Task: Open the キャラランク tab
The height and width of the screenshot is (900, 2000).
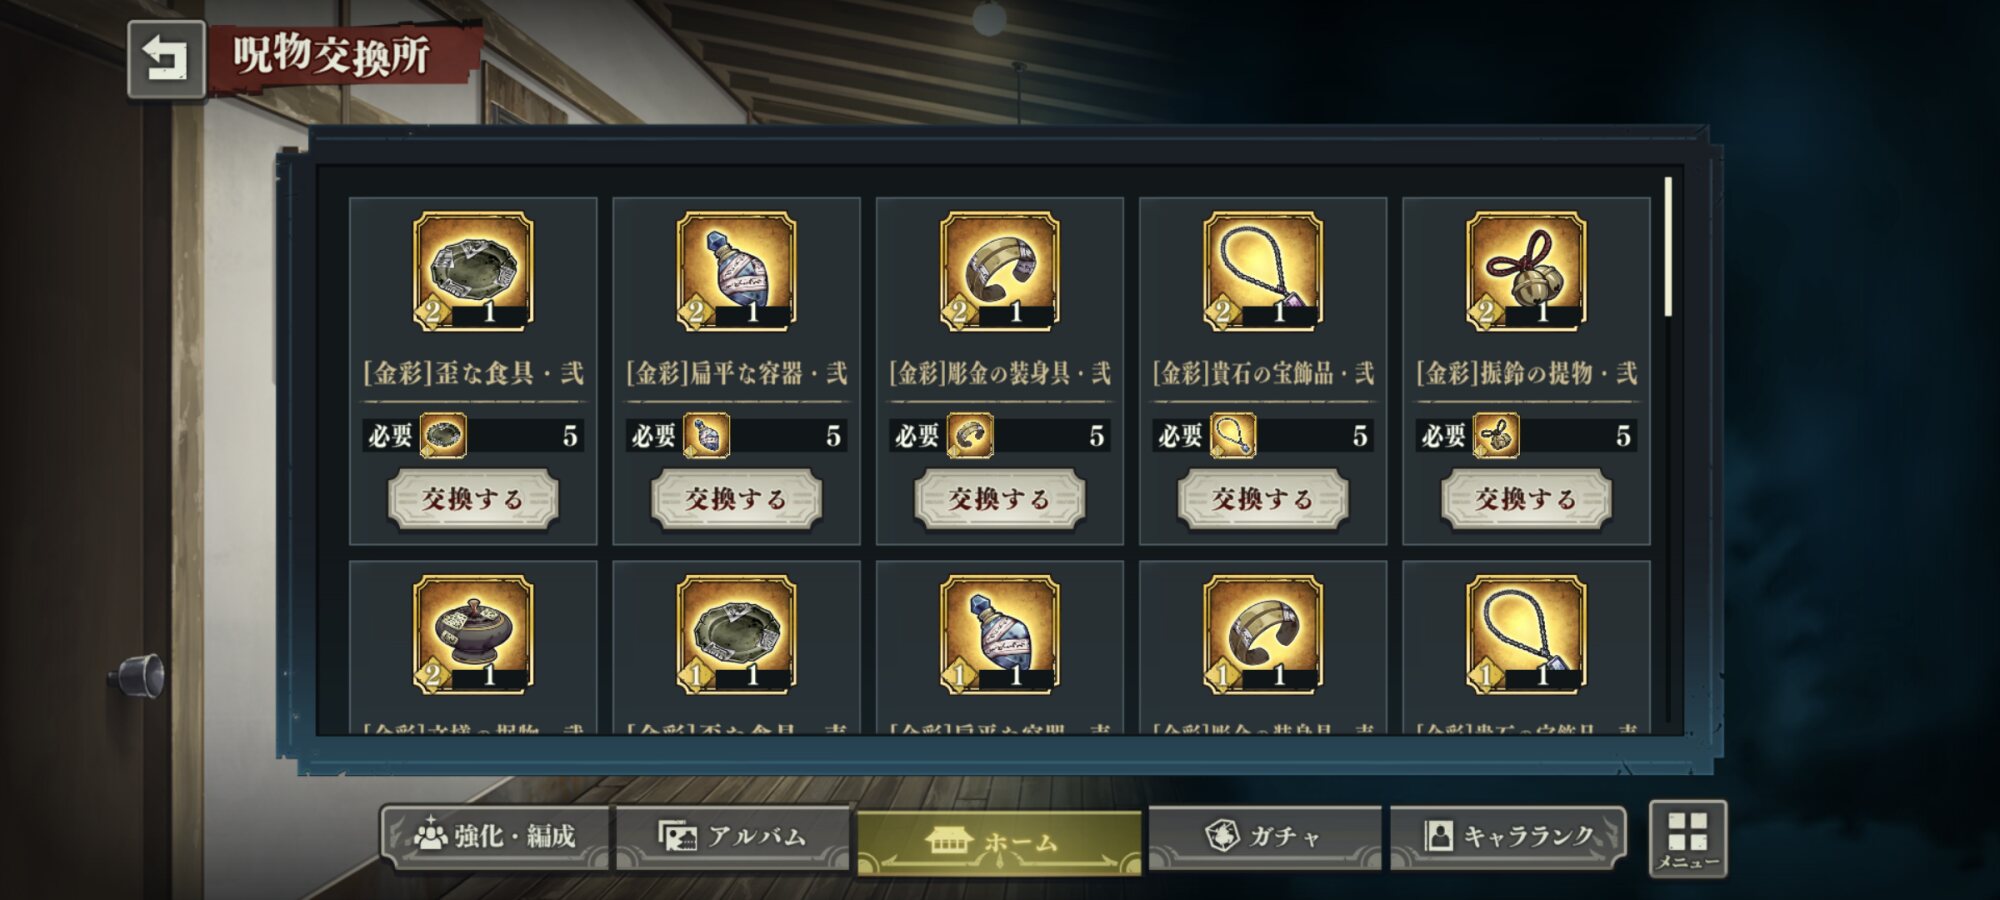Action: click(1508, 837)
